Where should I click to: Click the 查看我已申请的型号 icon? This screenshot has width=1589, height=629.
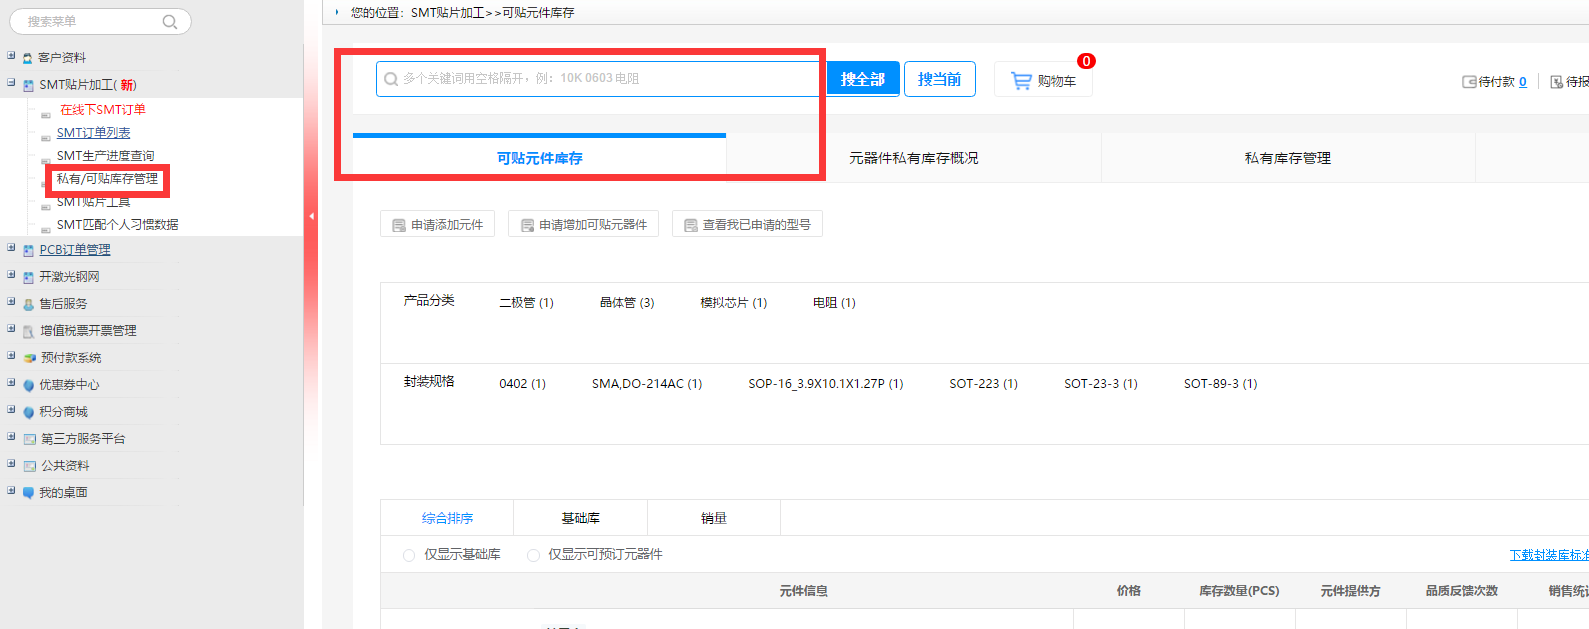pos(690,226)
